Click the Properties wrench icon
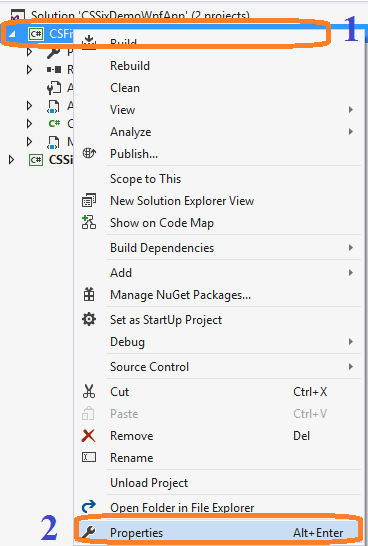This screenshot has width=368, height=546. 88,532
